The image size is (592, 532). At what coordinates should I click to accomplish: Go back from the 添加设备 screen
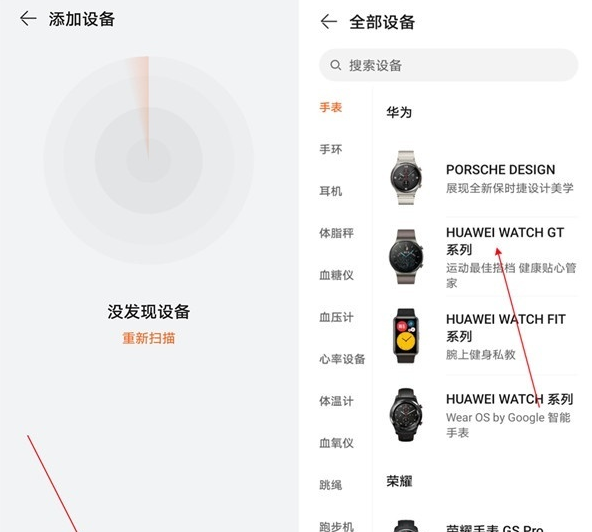click(28, 19)
